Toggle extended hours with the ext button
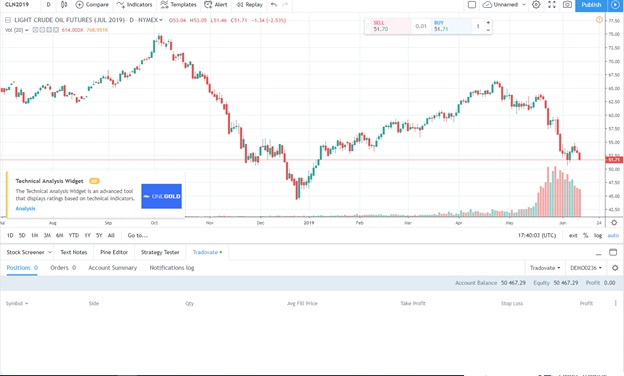 click(x=573, y=236)
